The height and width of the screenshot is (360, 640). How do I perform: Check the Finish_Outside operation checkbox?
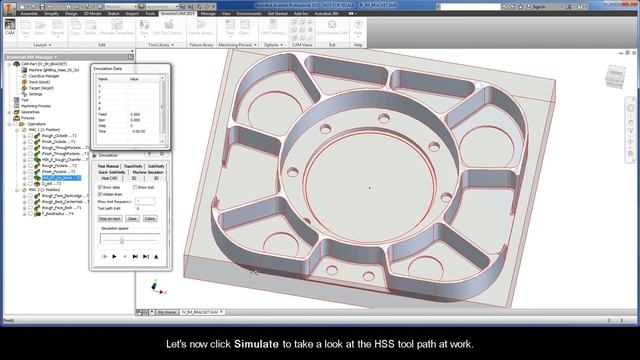point(31,142)
